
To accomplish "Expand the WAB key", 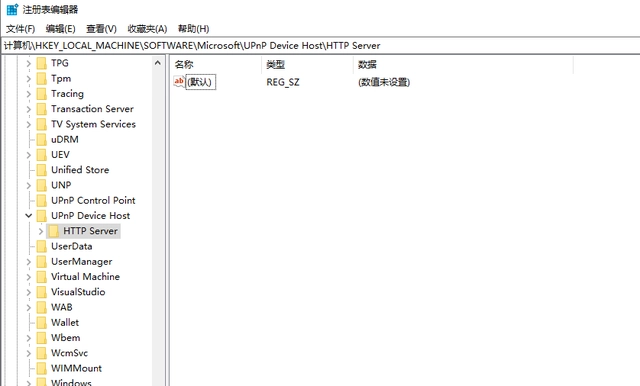I will coord(29,307).
